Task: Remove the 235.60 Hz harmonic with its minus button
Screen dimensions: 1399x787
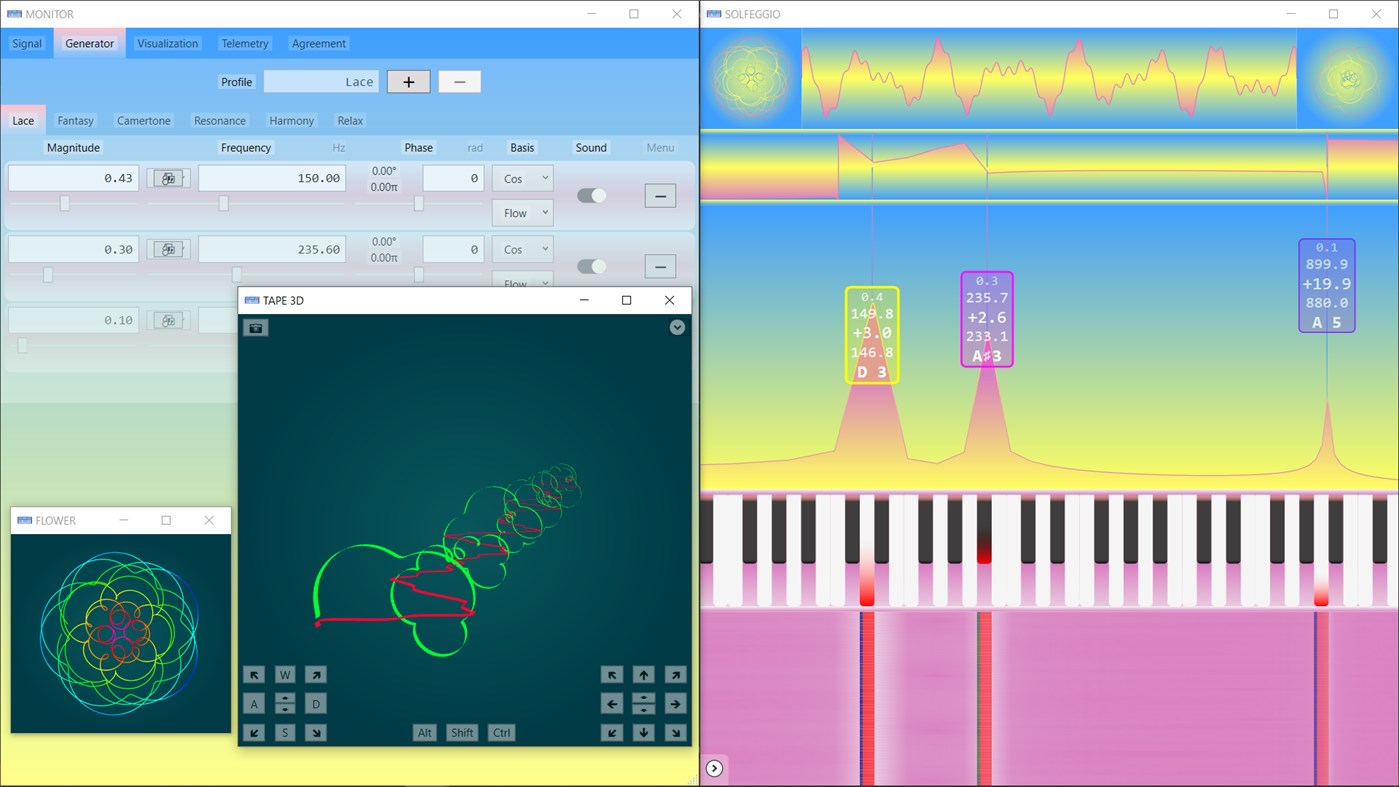Action: point(660,266)
